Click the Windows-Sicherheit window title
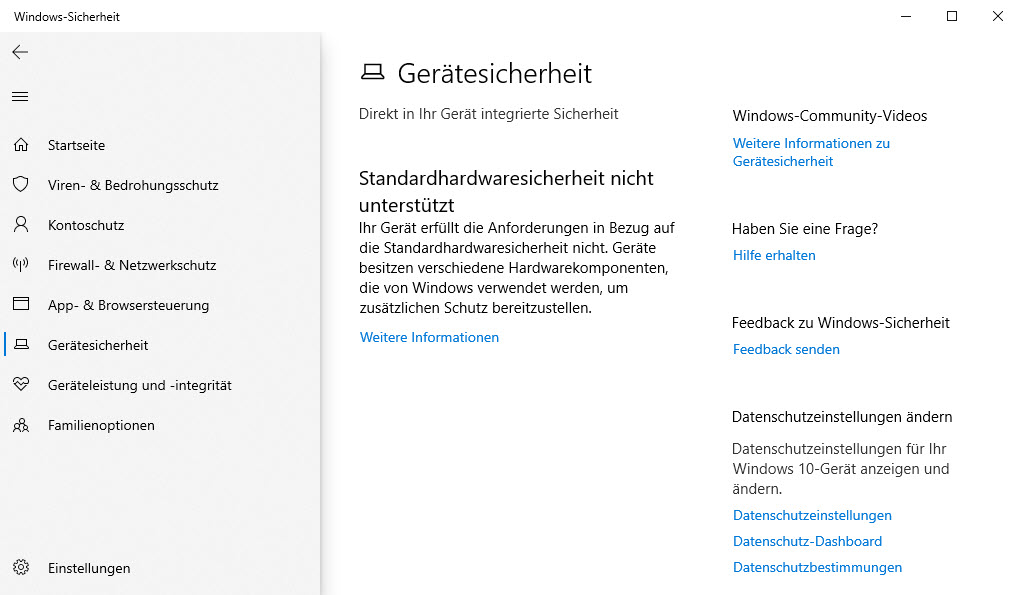Image resolution: width=1021 pixels, height=595 pixels. [x=67, y=17]
